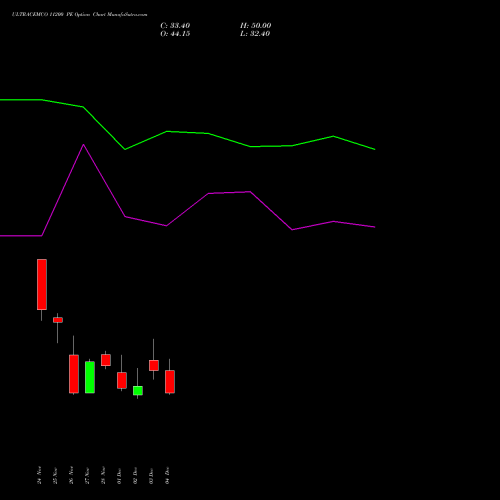Click the red 26 Nov candlestick
Viewport: 500px width, 500px height.
point(74,374)
